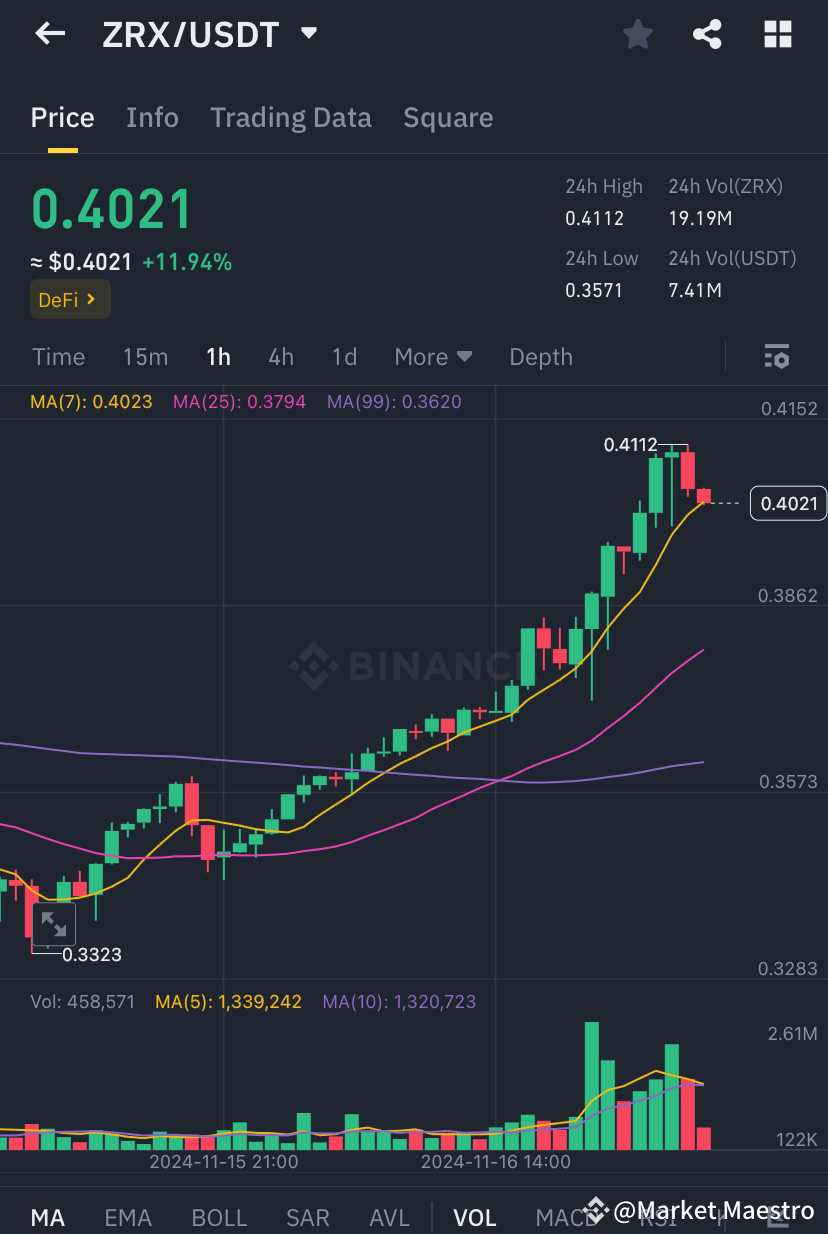Image resolution: width=828 pixels, height=1234 pixels.
Task: Tap the back arrow to exit chart
Action: (x=48, y=34)
